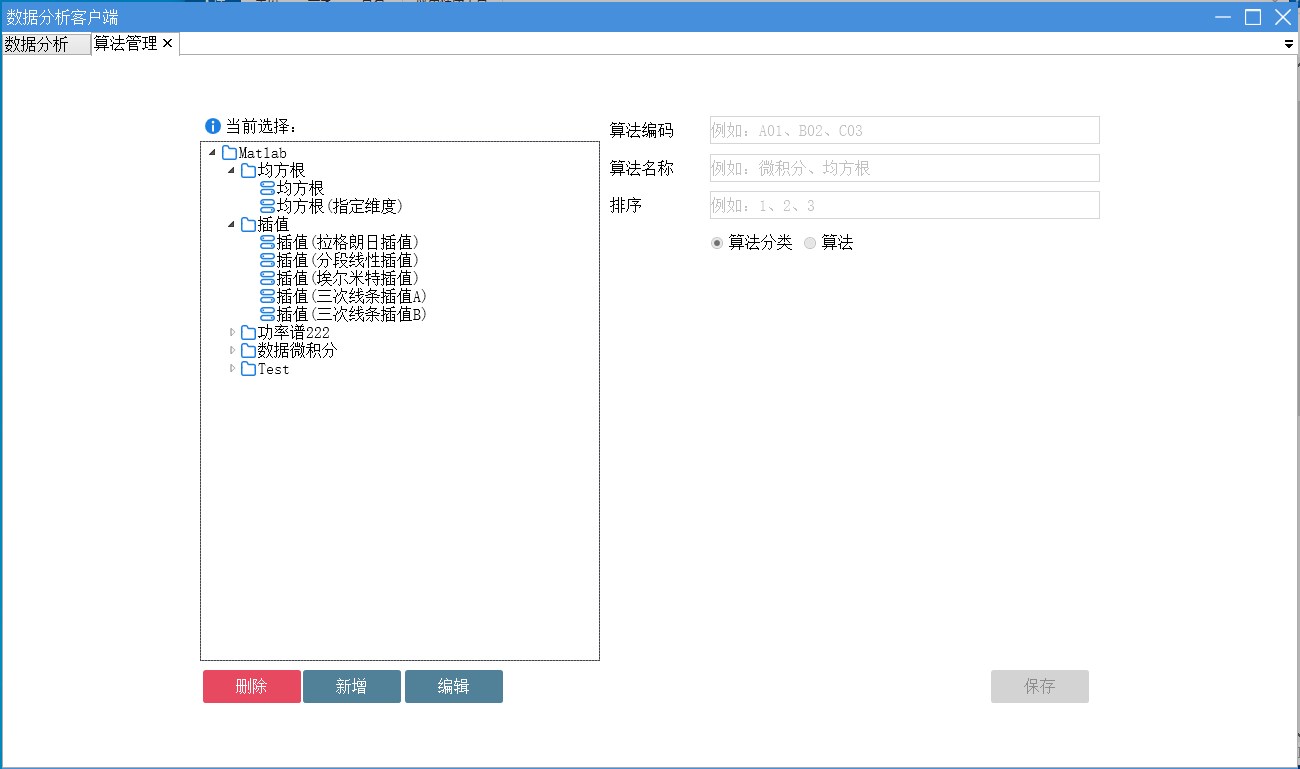
Task: Expand the 功率谱222 tree node
Action: (x=232, y=333)
